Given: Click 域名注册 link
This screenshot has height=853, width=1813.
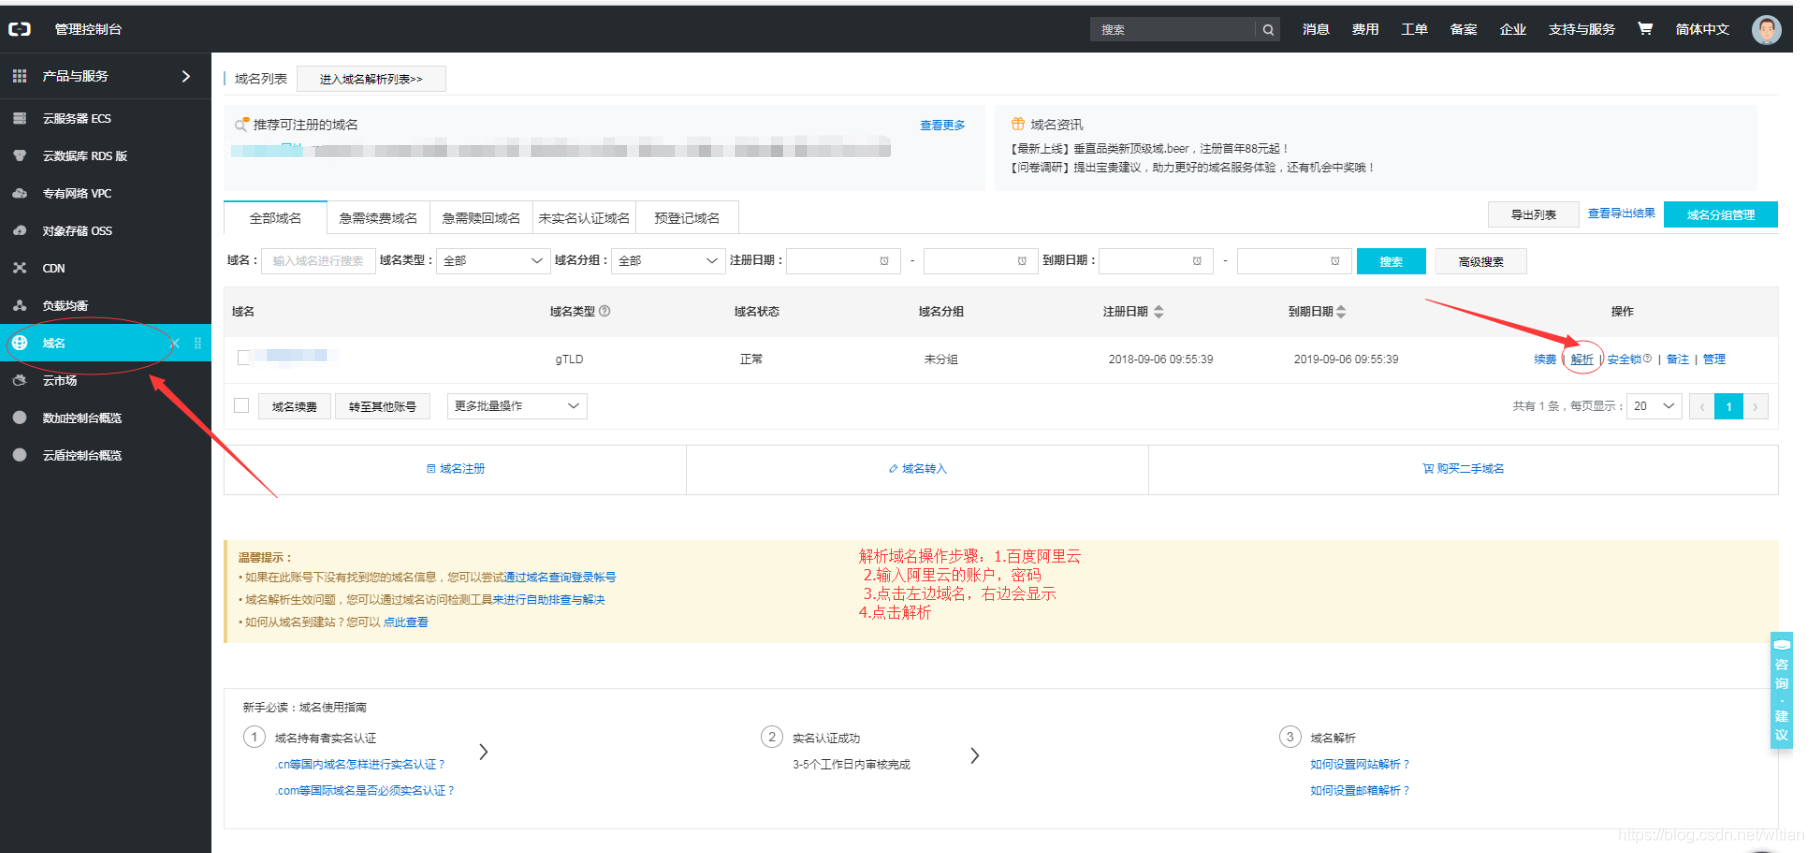Looking at the screenshot, I should [x=456, y=468].
